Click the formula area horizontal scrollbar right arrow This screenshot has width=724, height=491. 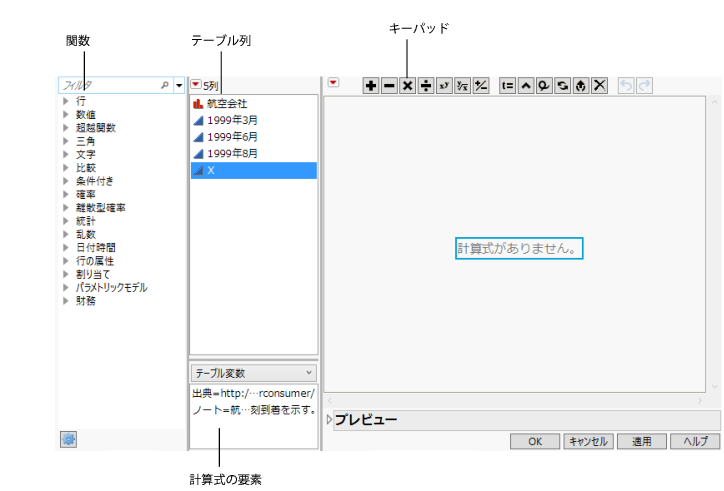click(x=700, y=400)
